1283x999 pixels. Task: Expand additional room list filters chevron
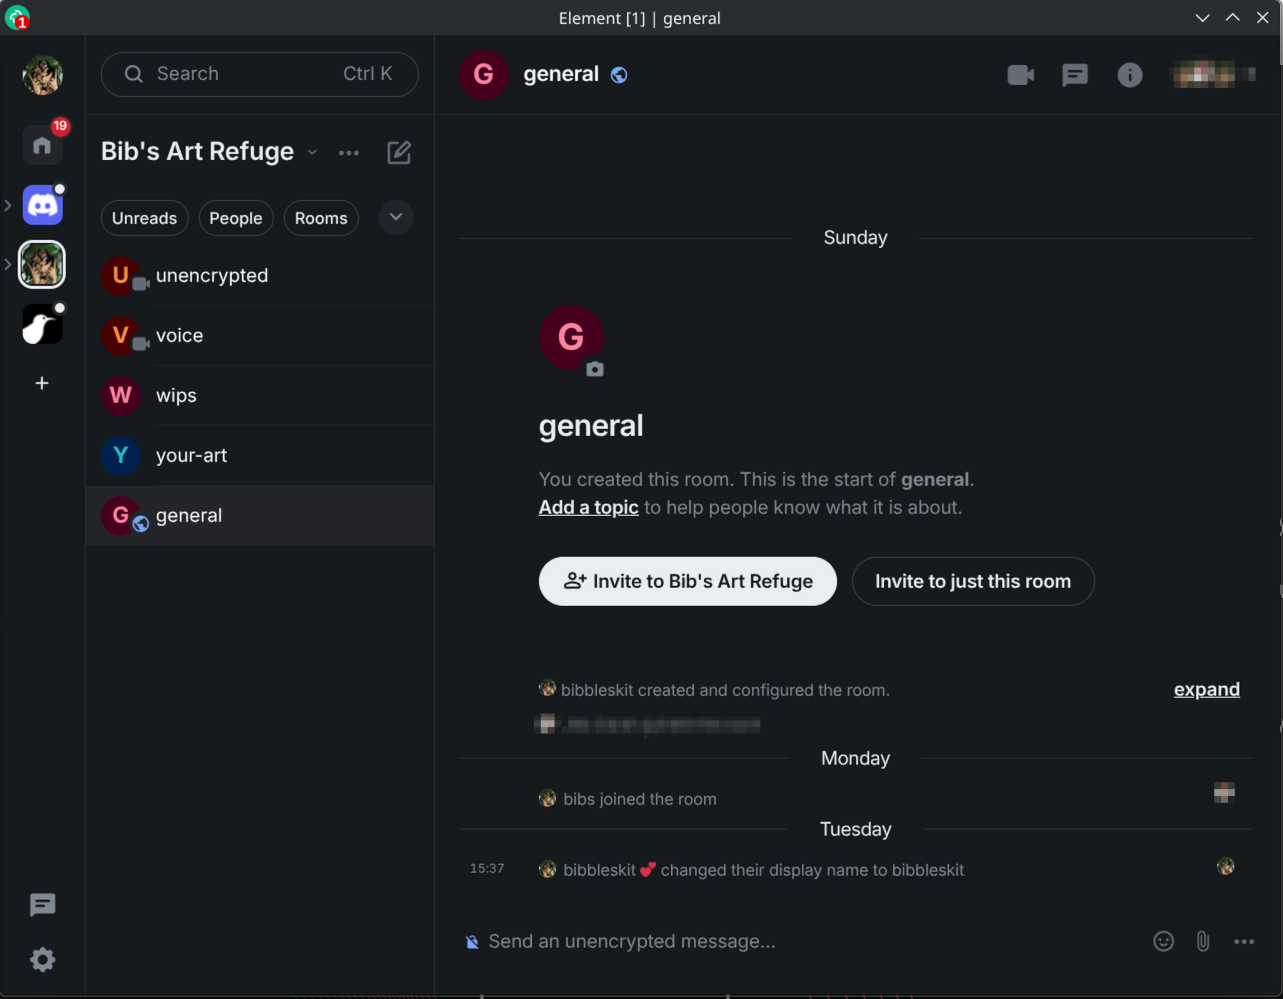tap(396, 217)
